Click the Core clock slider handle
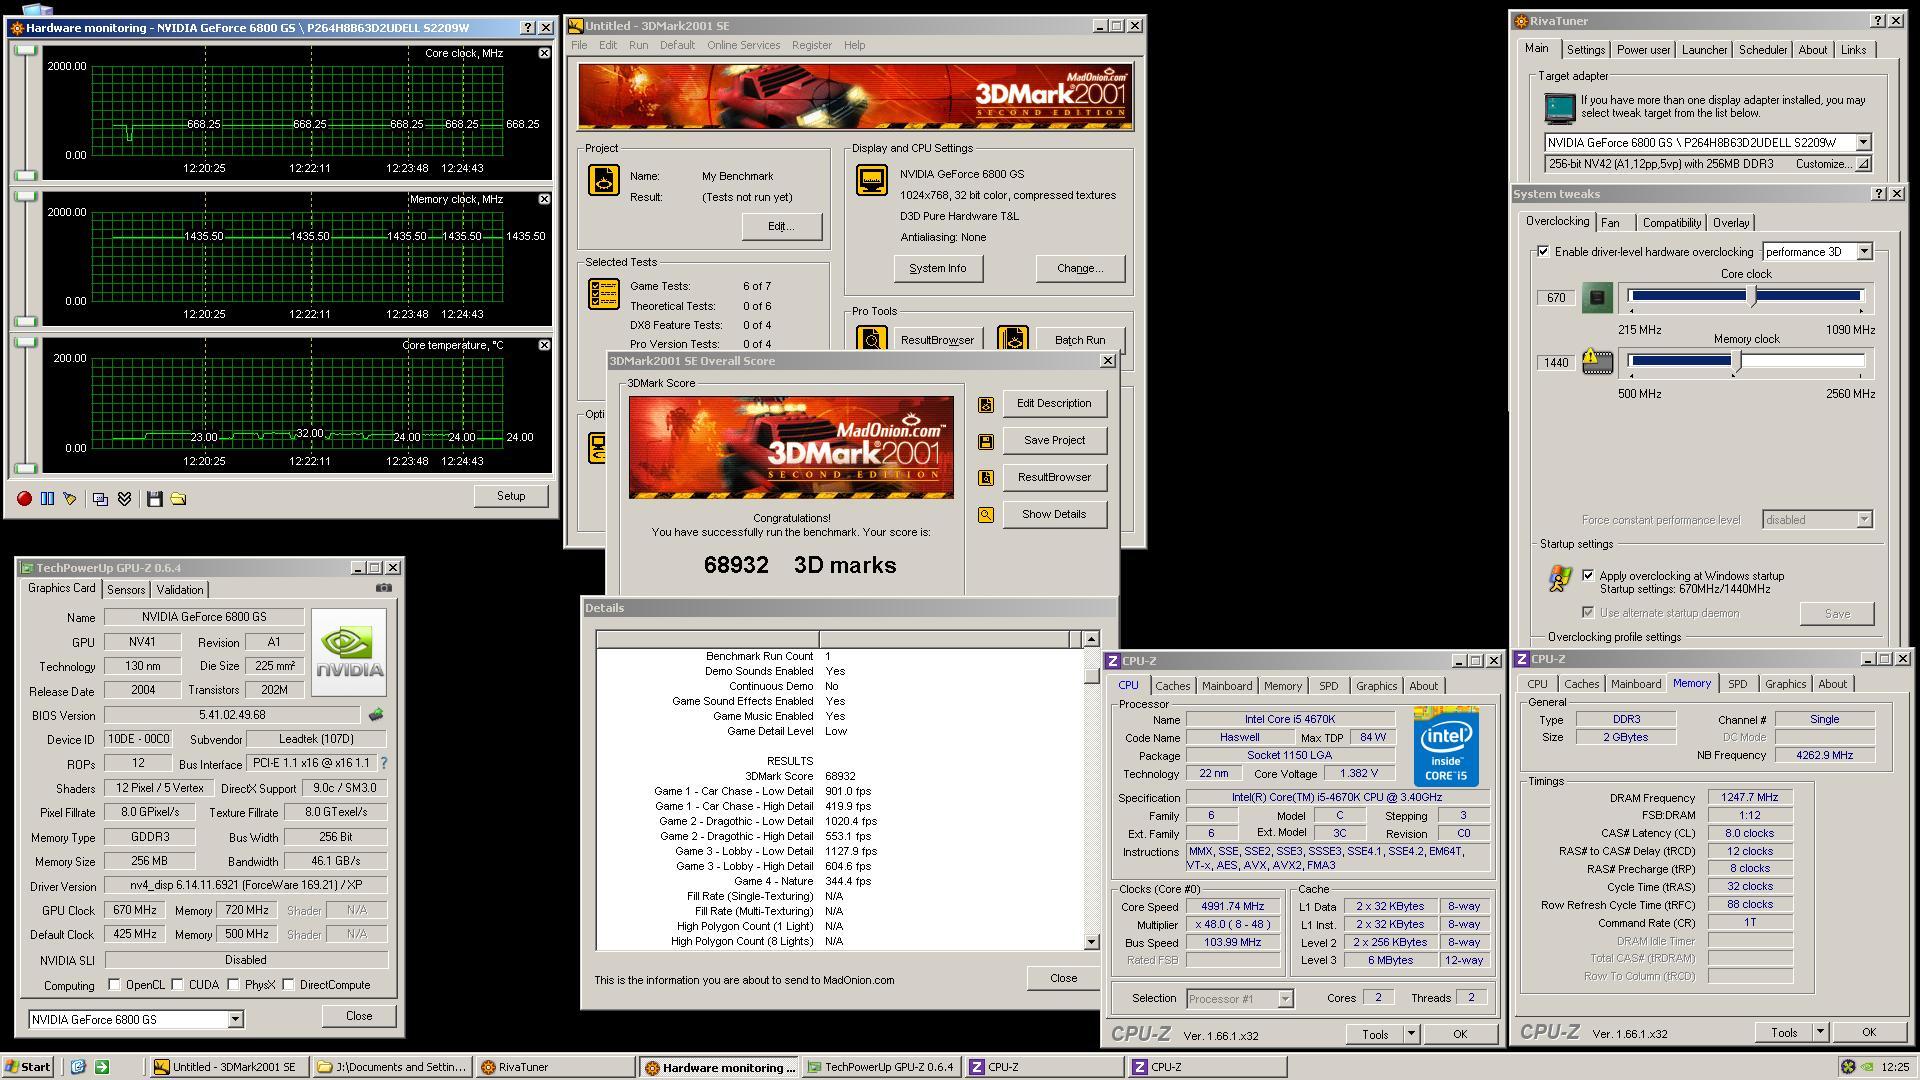The height and width of the screenshot is (1080, 1920). (1752, 295)
